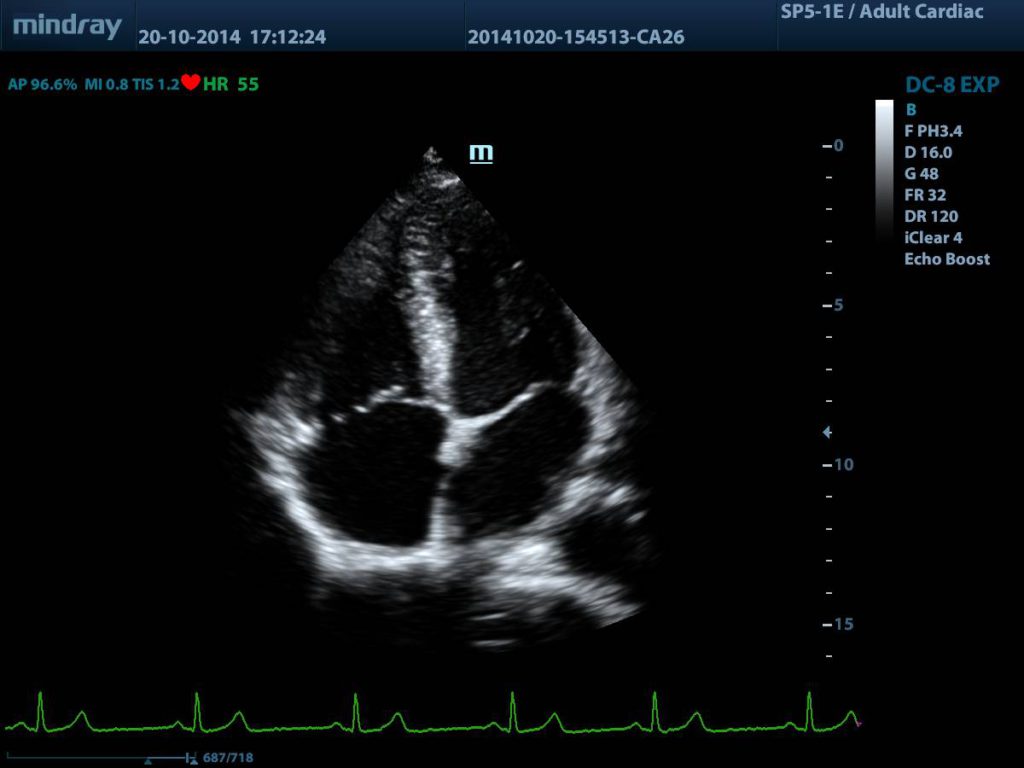1024x768 pixels.
Task: Click the focus position arrow on depth scale
Action: click(826, 433)
